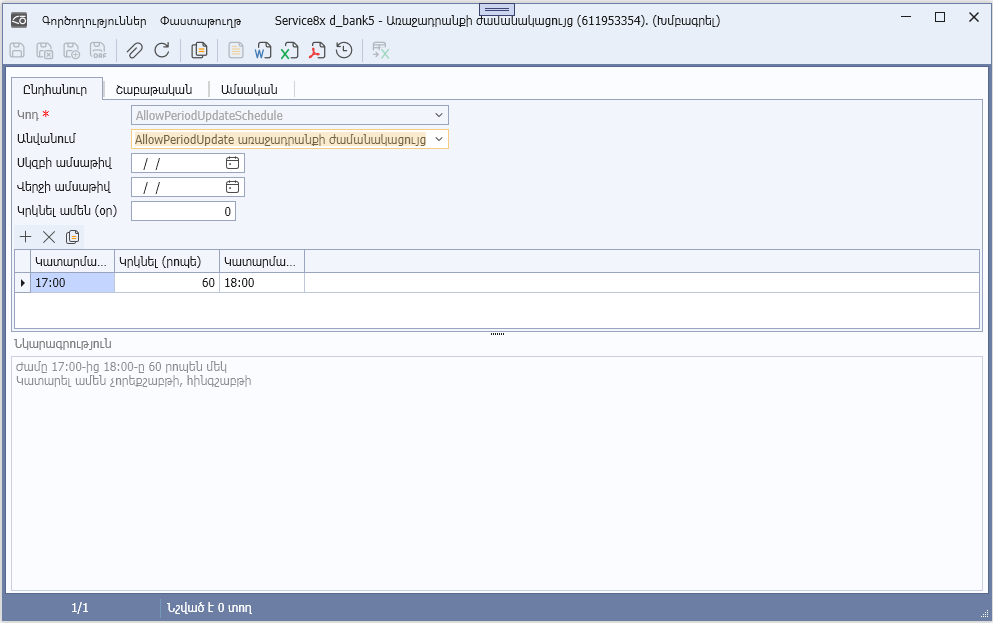Delete the row with the X icon above the grid
The height and width of the screenshot is (623, 993).
48,237
